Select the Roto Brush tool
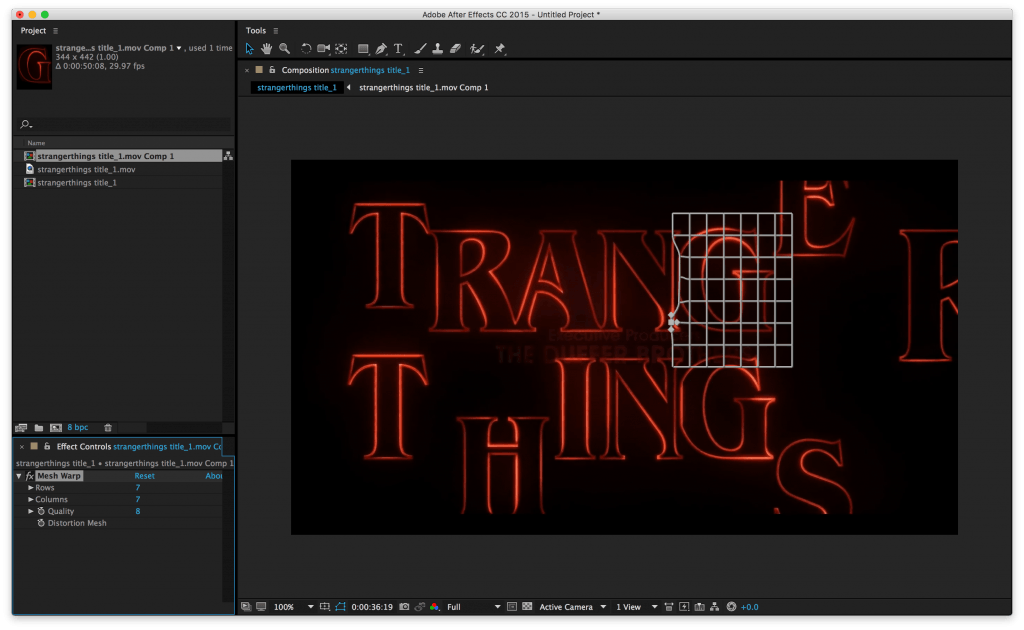1024x630 pixels. pyautogui.click(x=477, y=49)
